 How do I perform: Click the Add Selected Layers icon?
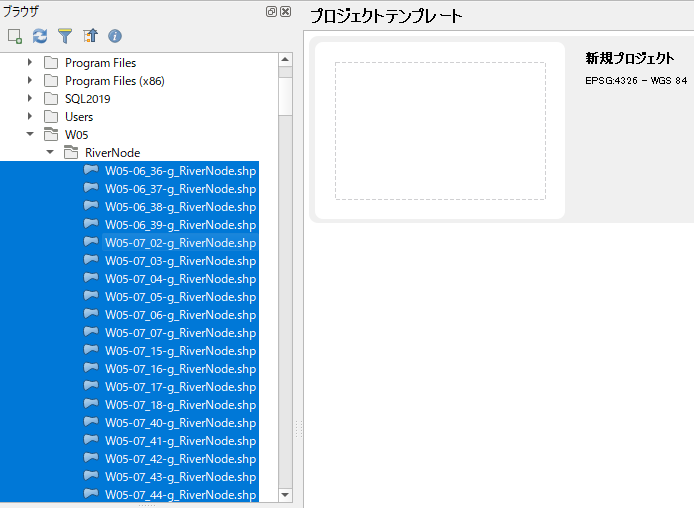coord(15,36)
